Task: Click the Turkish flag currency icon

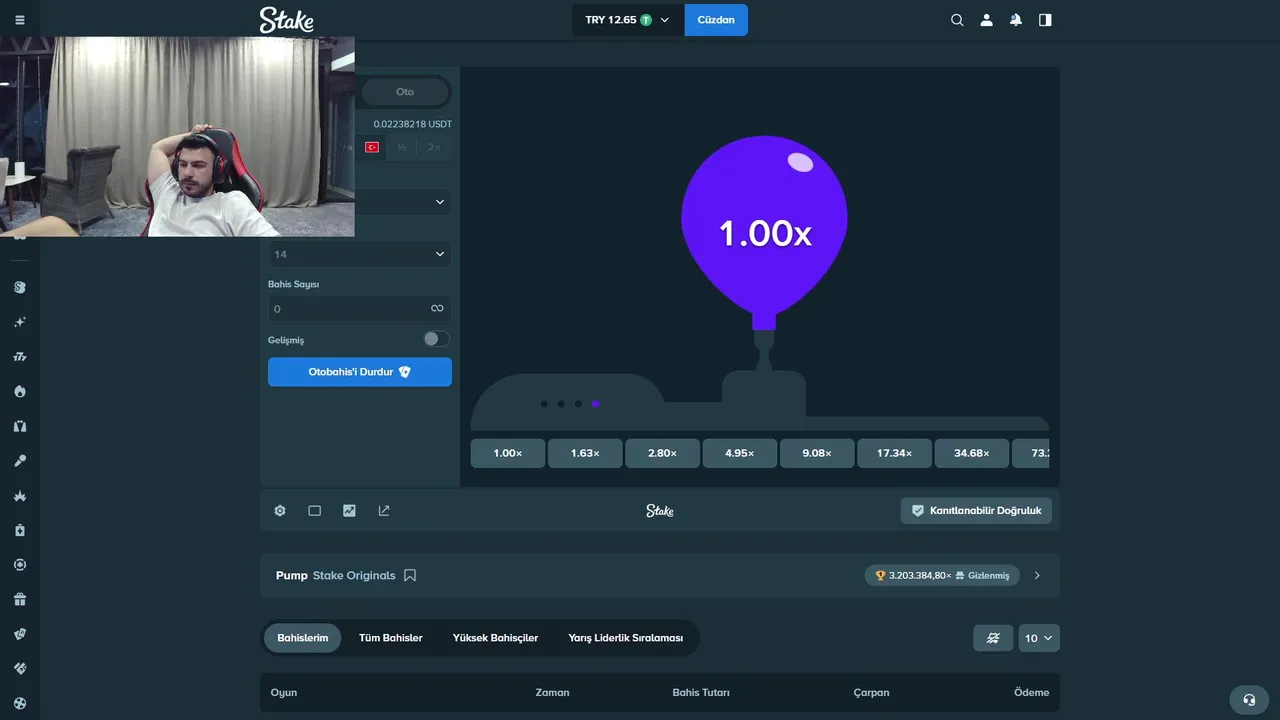Action: 372,147
